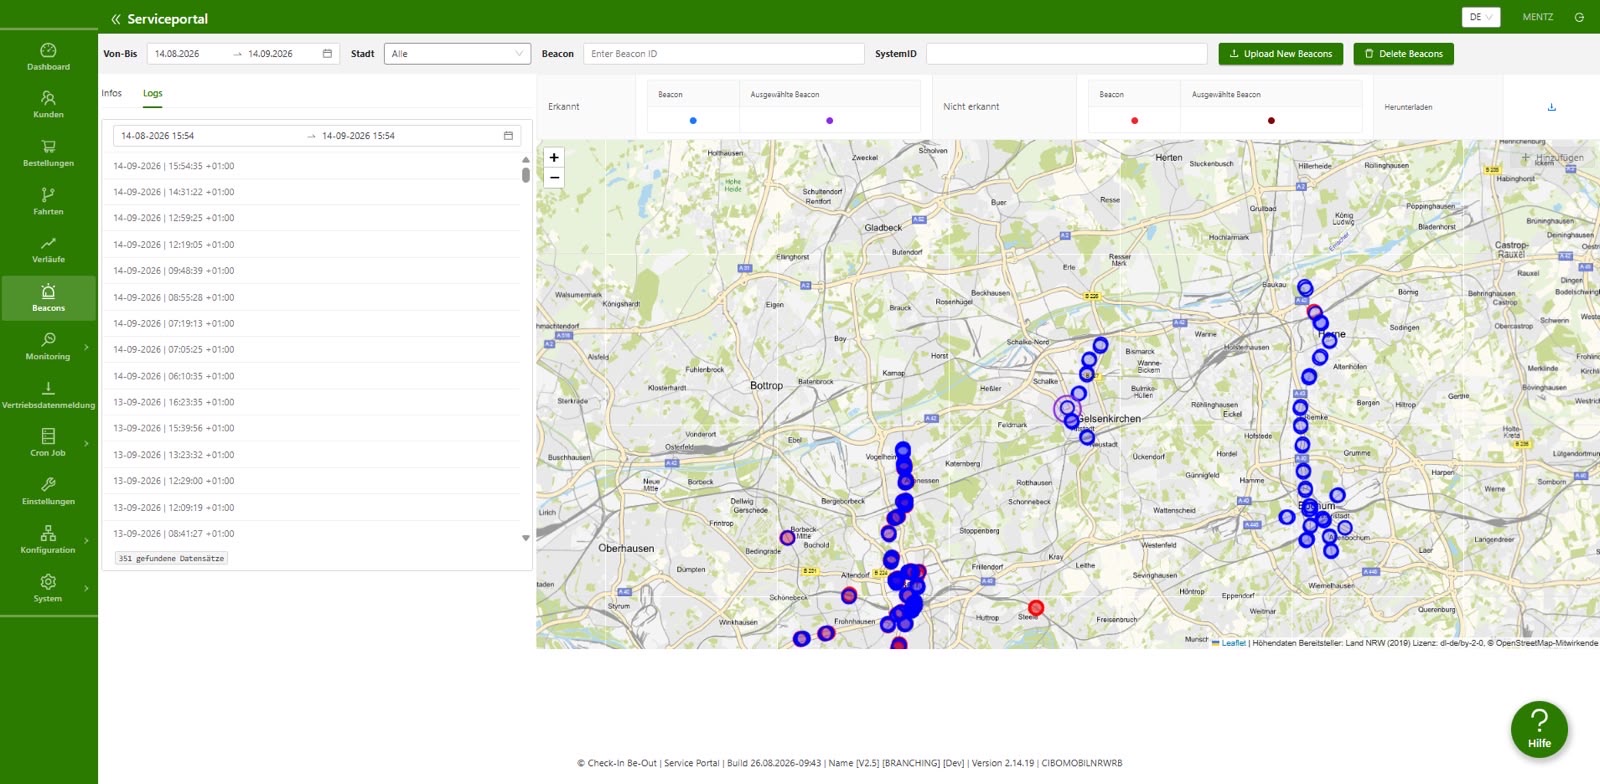The image size is (1600, 784).
Task: Click the Von-Bis end date 14.09.2026
Action: [271, 54]
